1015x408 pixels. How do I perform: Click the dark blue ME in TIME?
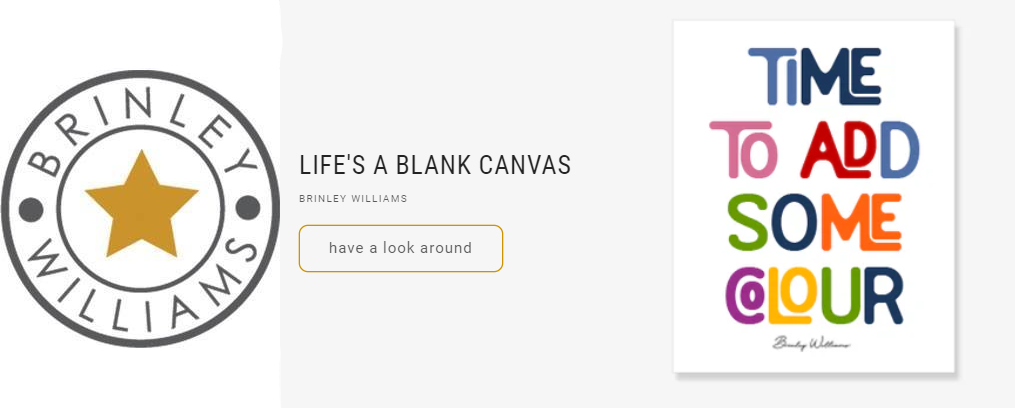tap(842, 76)
